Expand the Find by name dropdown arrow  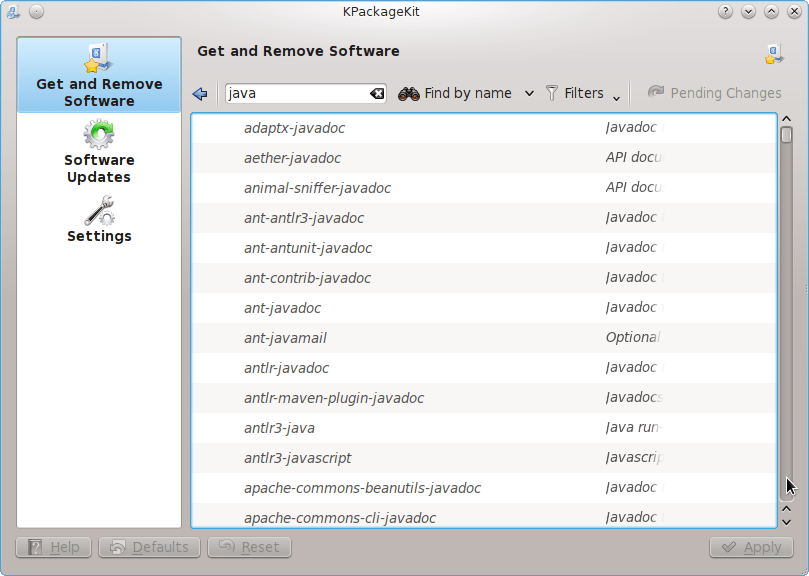[529, 94]
